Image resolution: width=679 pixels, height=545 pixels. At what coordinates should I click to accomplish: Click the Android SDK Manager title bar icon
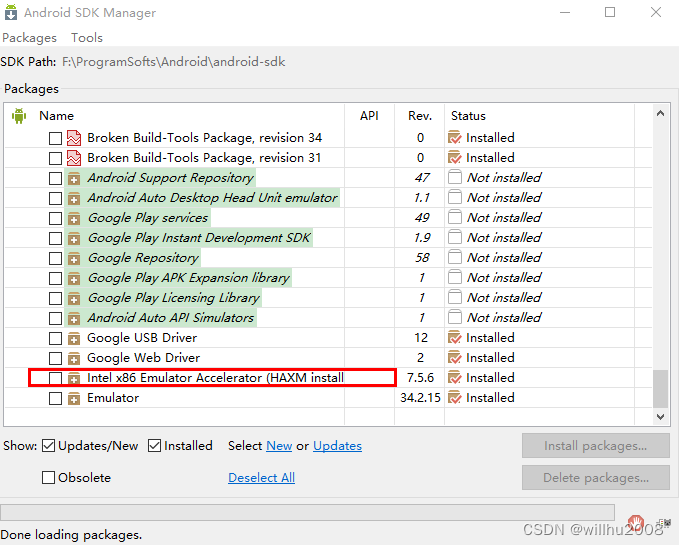pyautogui.click(x=11, y=12)
